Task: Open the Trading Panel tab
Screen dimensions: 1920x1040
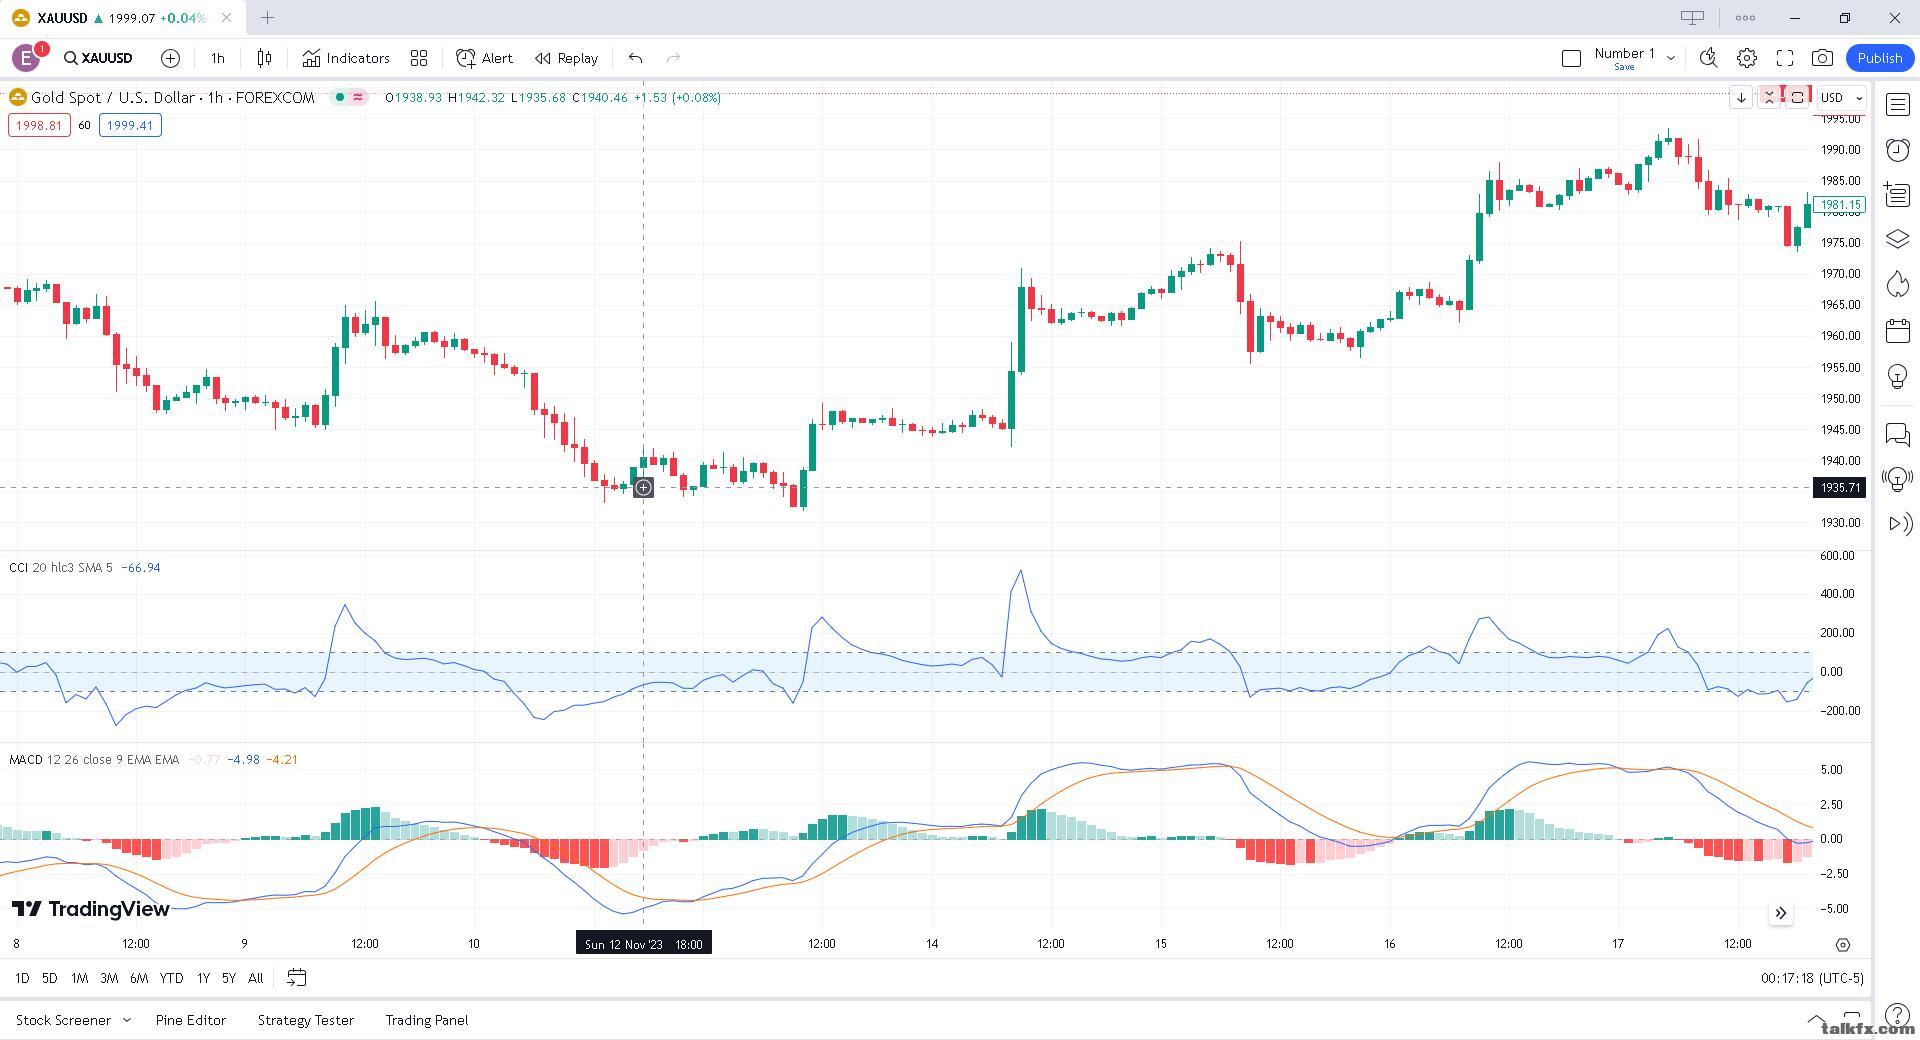Action: (427, 1020)
